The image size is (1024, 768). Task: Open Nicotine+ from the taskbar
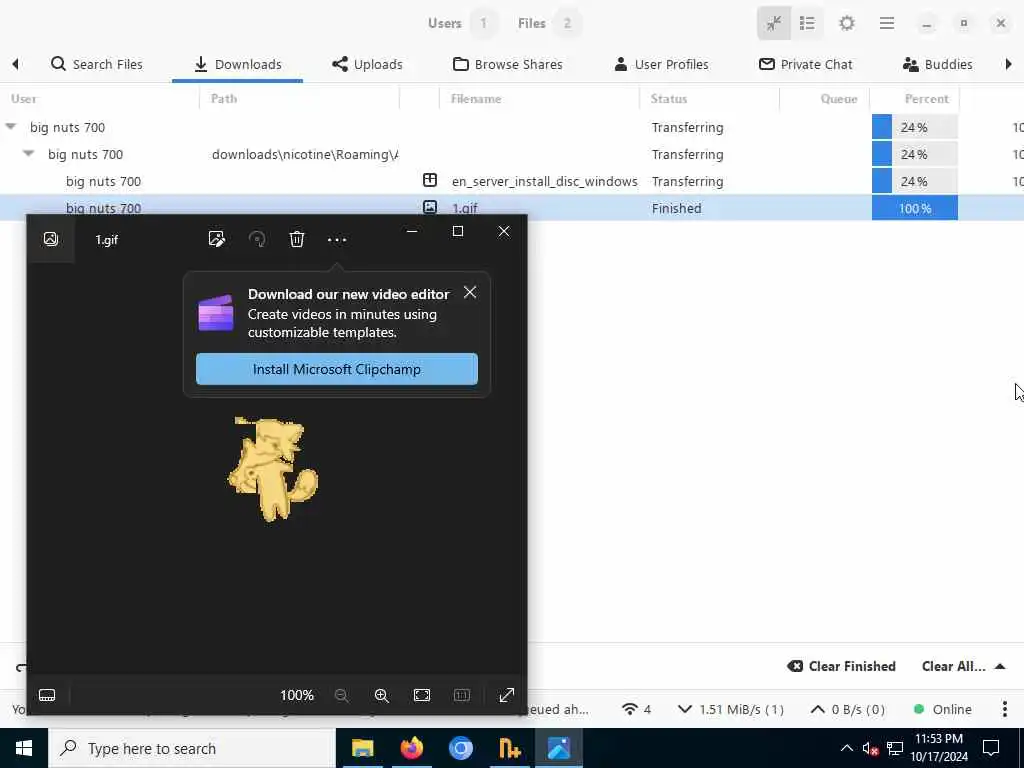pos(509,748)
